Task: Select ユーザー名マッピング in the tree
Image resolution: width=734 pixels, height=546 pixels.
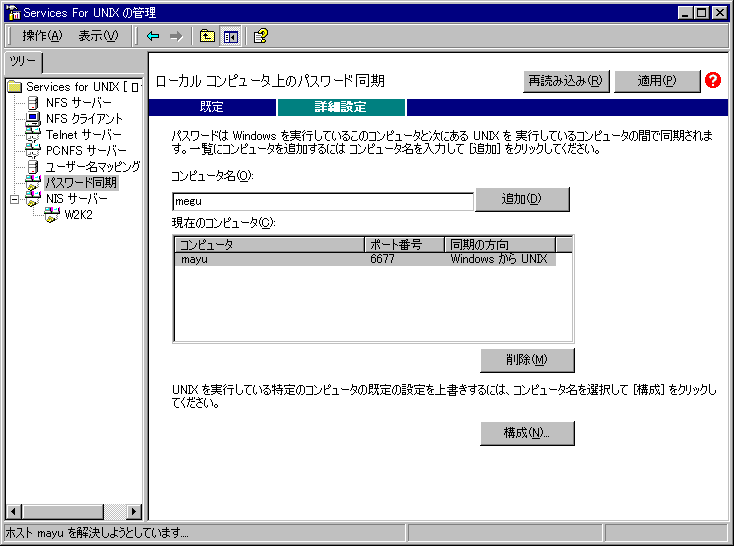Action: [x=93, y=167]
